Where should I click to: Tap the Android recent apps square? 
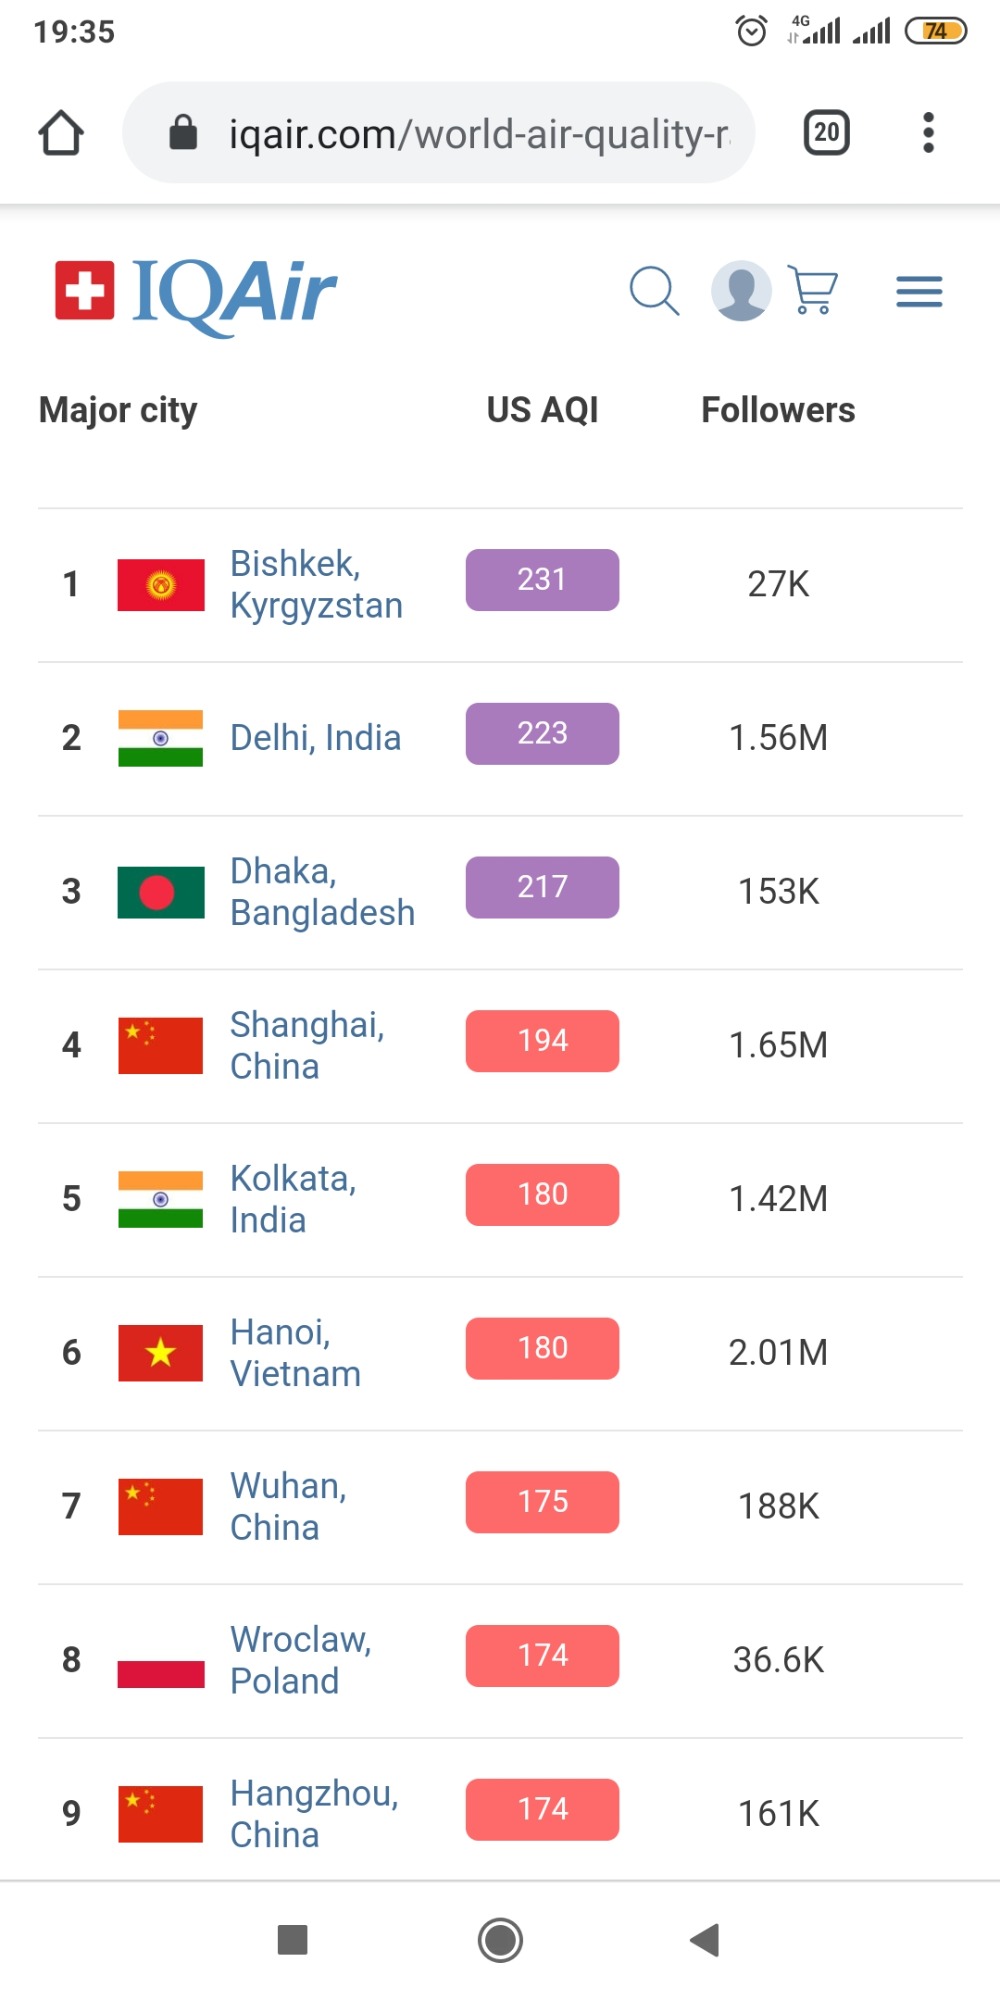point(292,1940)
